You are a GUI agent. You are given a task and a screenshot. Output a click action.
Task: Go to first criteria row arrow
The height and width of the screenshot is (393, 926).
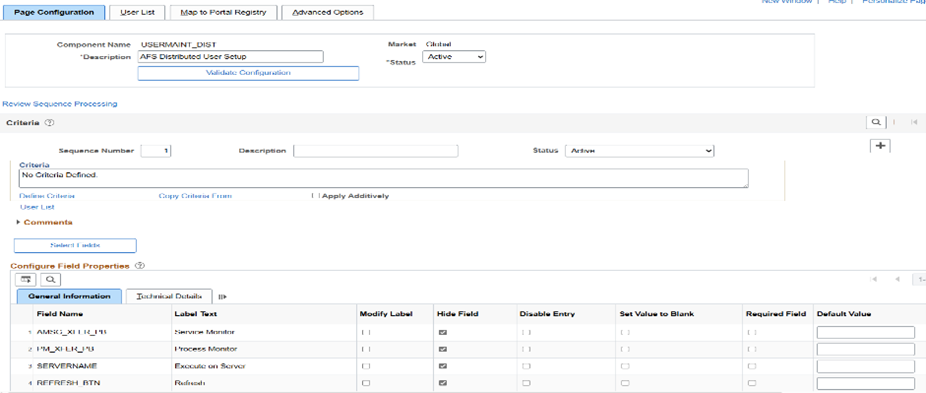[914, 122]
